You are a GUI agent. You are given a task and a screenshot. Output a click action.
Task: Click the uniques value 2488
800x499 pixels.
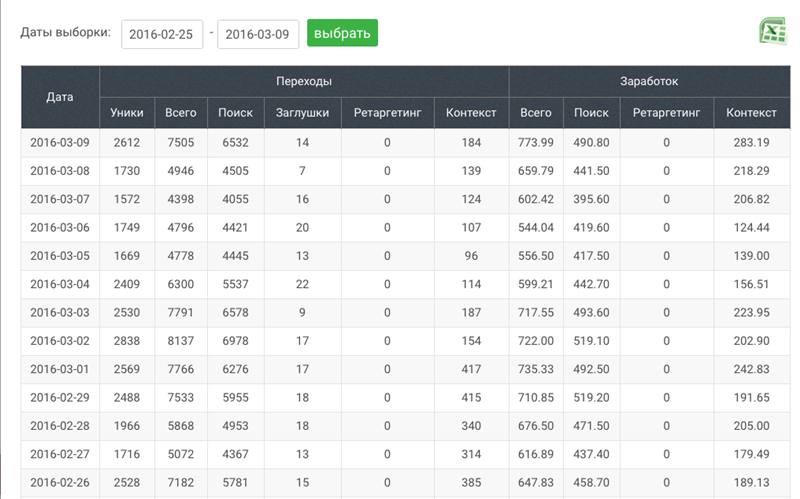pos(127,397)
